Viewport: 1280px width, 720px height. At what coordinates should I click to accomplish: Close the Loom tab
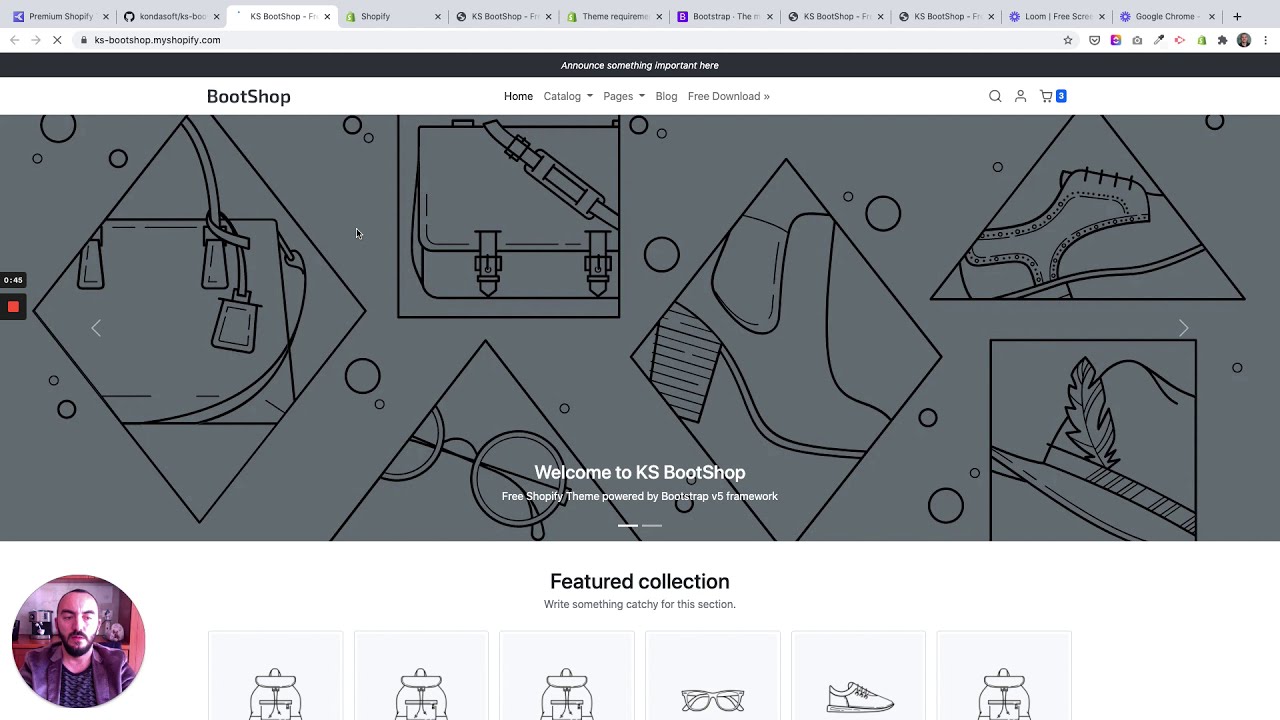point(1101,16)
